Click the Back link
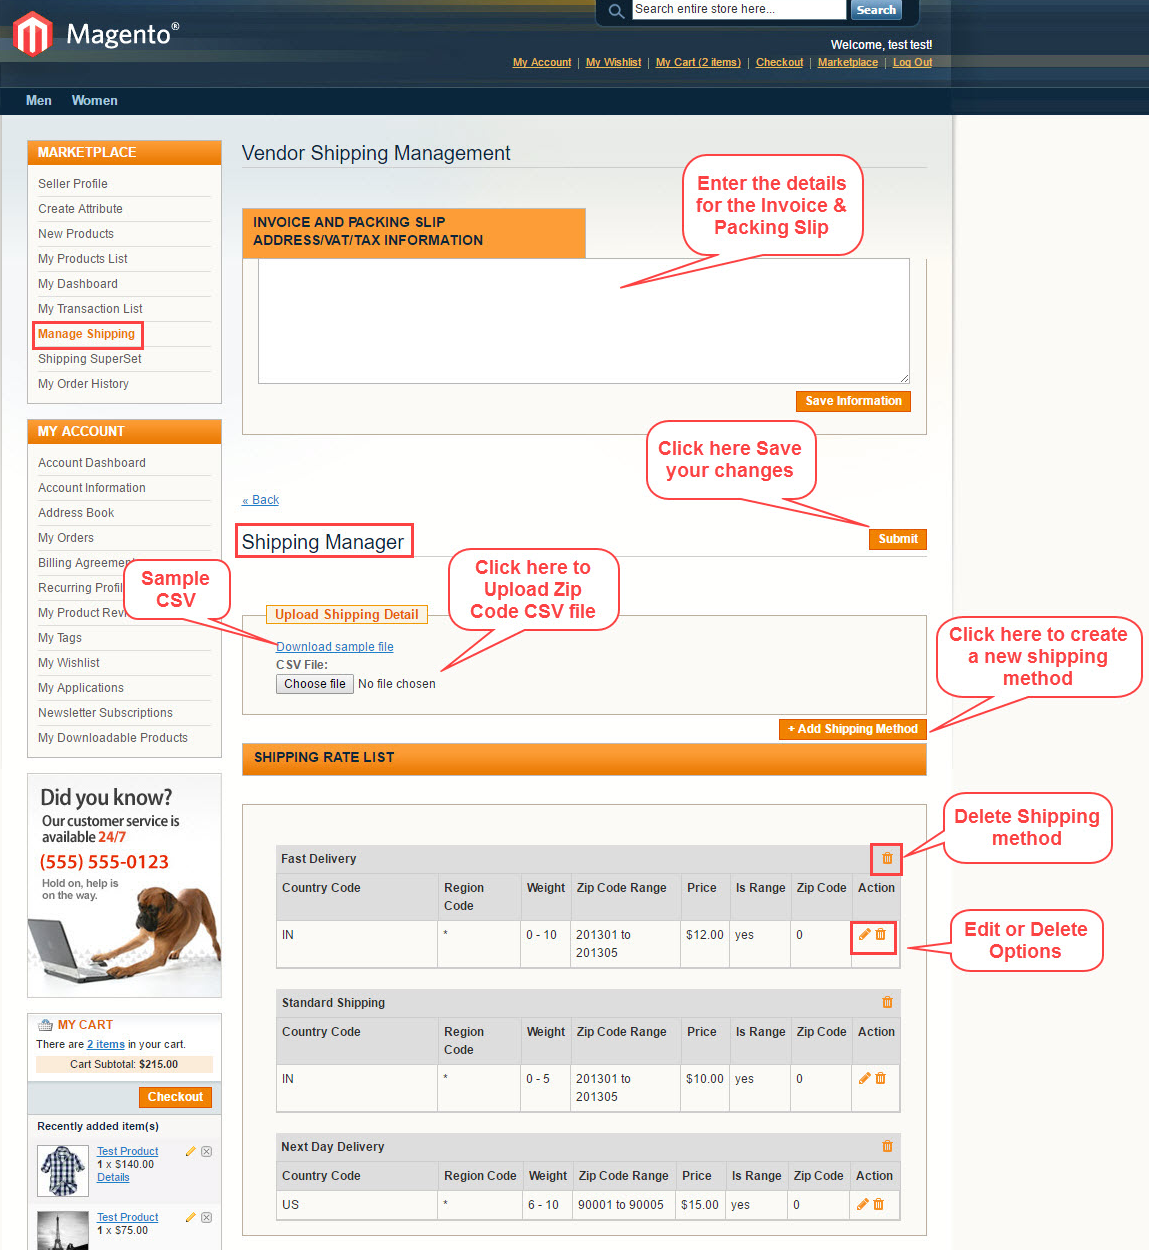 point(260,500)
